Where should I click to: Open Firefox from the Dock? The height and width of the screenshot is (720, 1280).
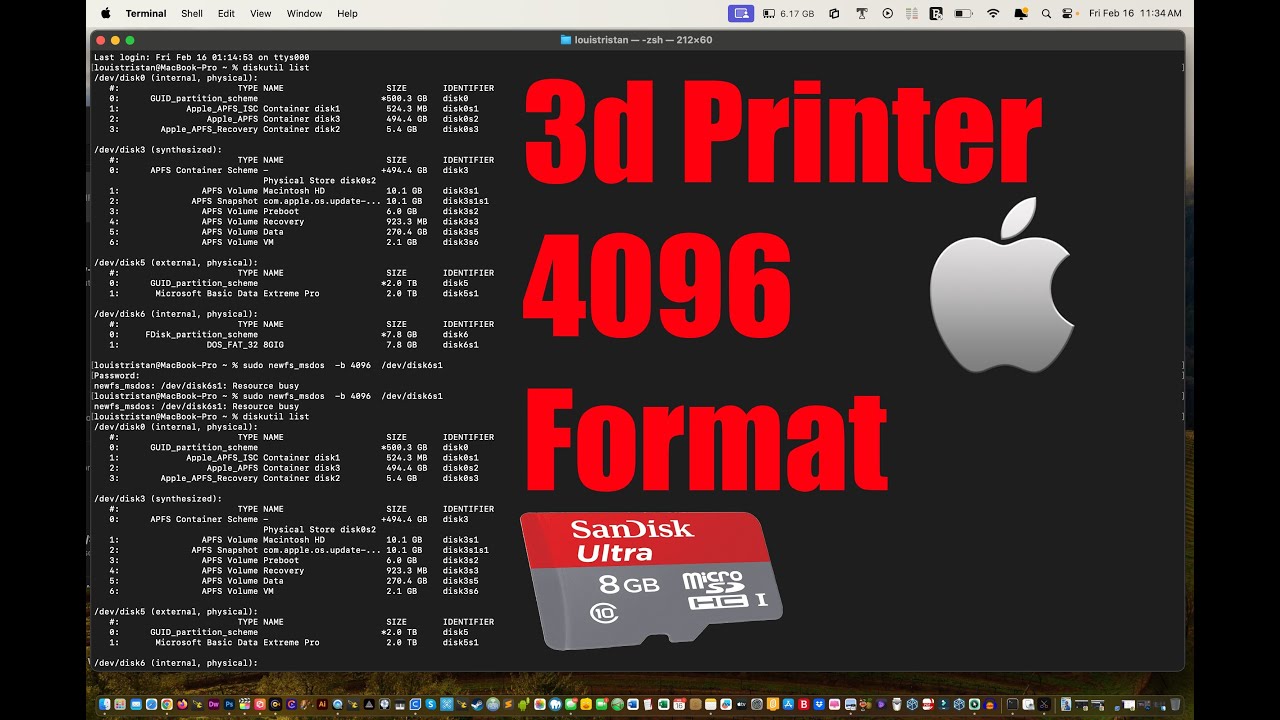point(182,704)
